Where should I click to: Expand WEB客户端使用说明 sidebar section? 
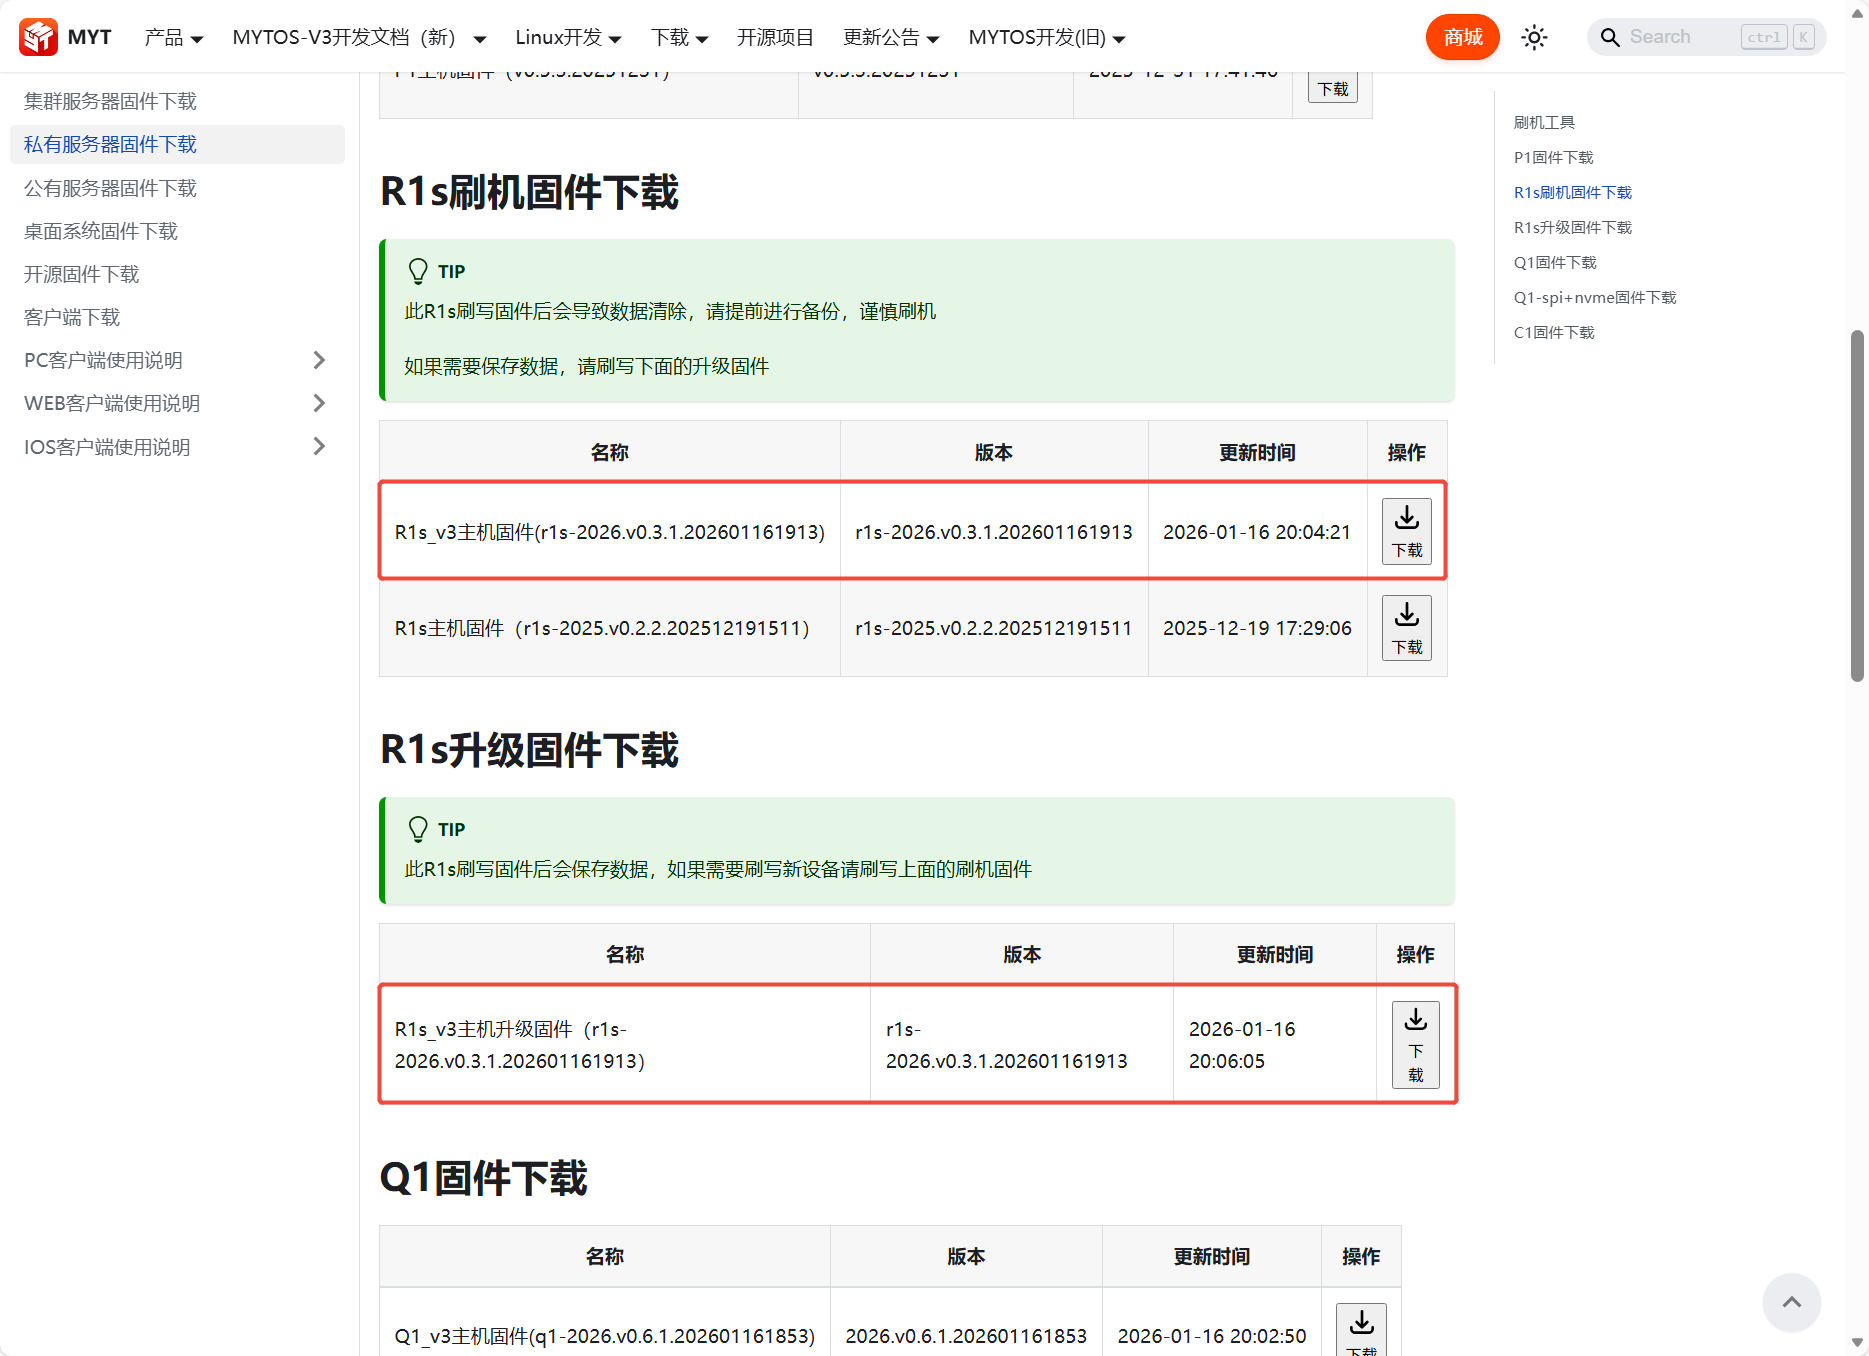tap(319, 403)
